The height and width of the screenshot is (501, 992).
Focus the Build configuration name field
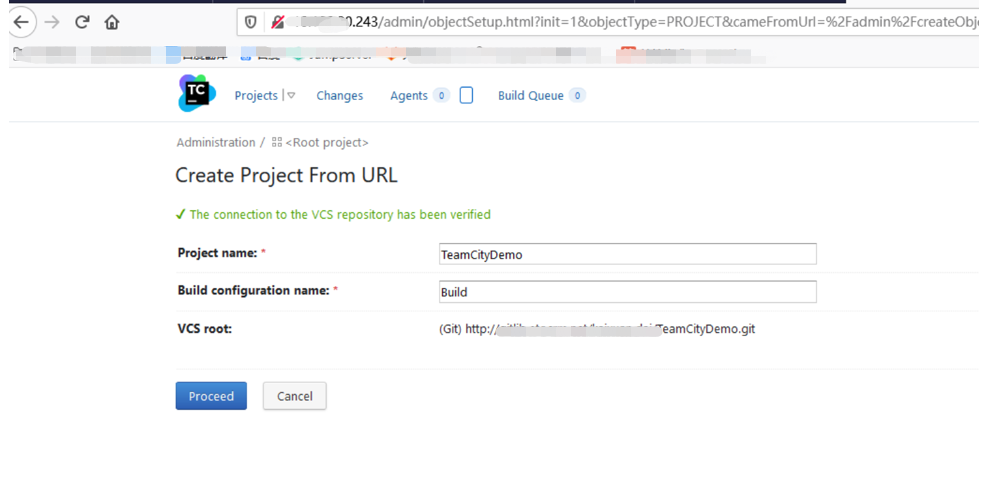628,292
